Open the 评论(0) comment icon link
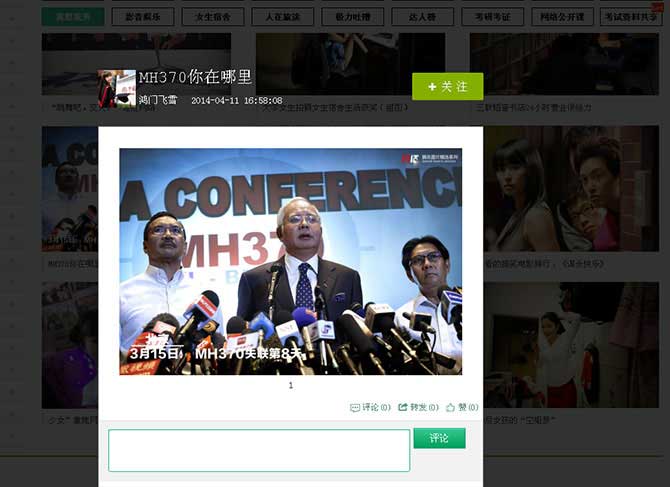Image resolution: width=670 pixels, height=487 pixels. point(370,408)
